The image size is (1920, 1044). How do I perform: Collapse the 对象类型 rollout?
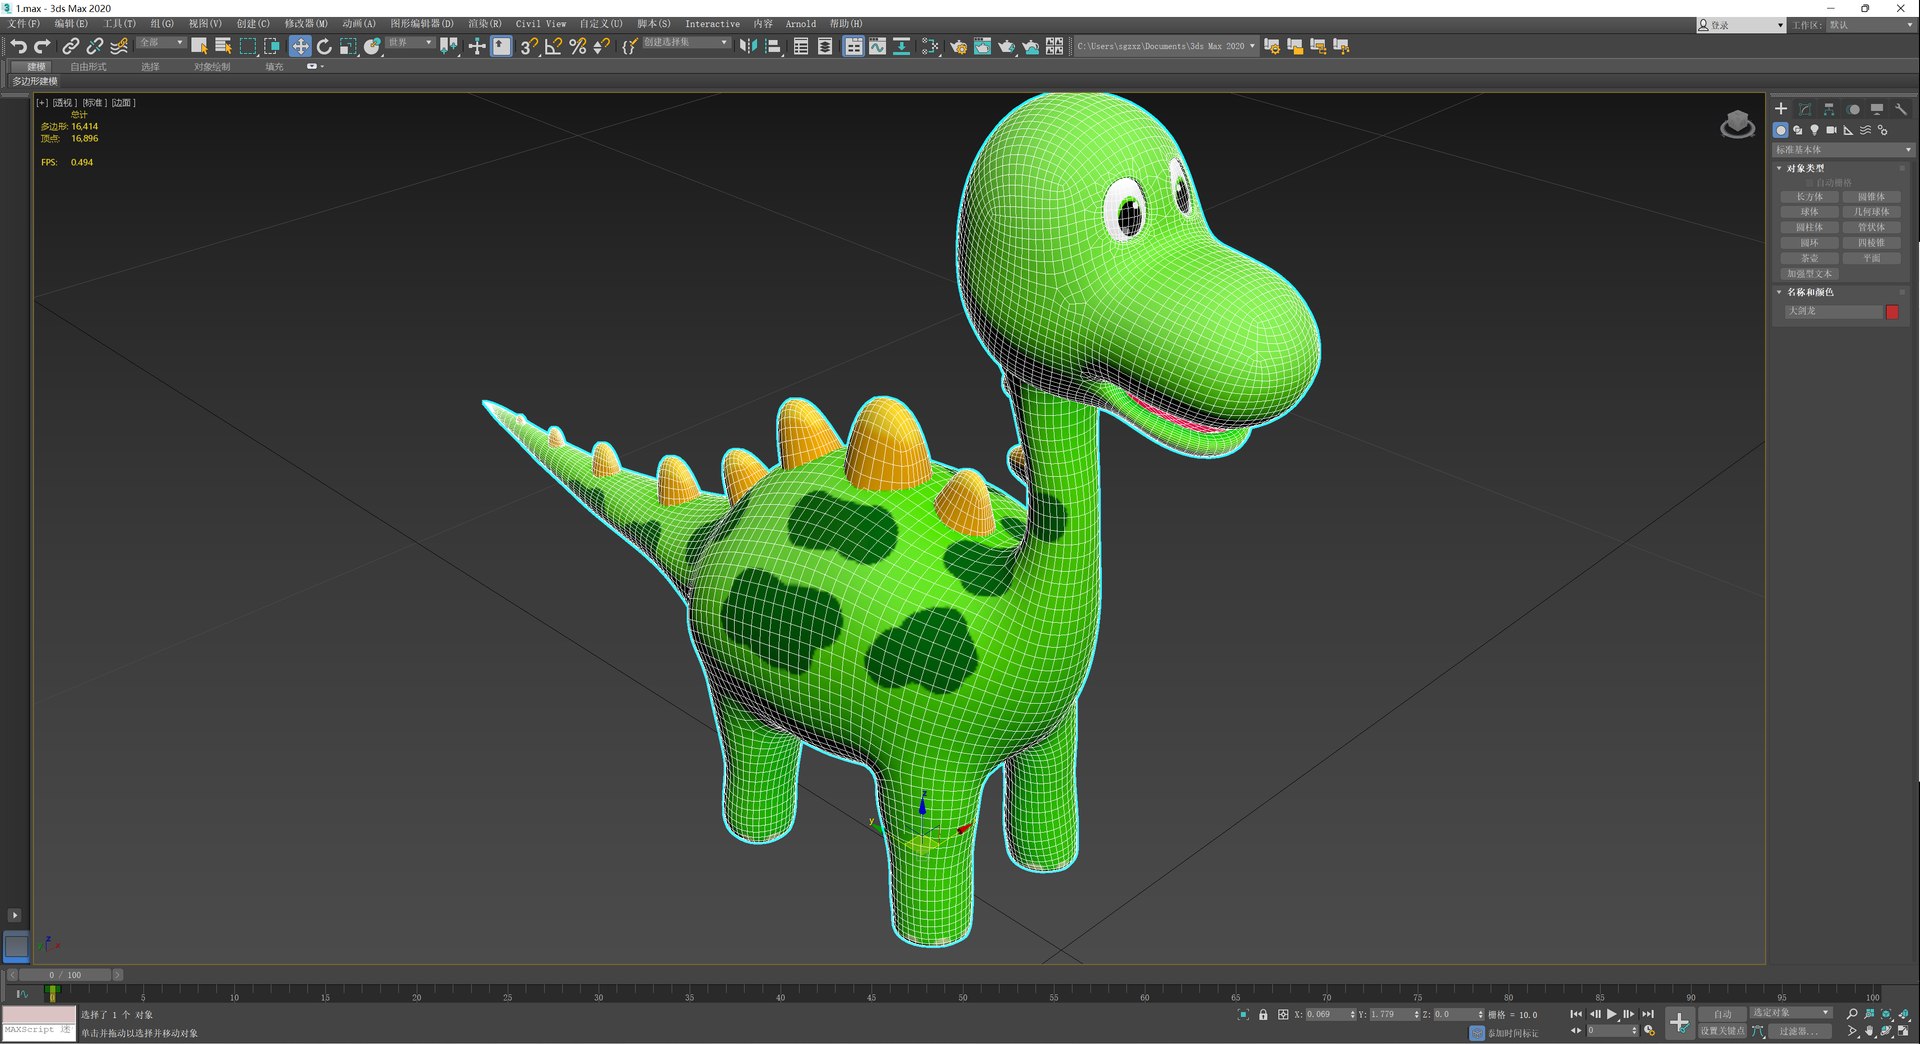pos(1805,168)
